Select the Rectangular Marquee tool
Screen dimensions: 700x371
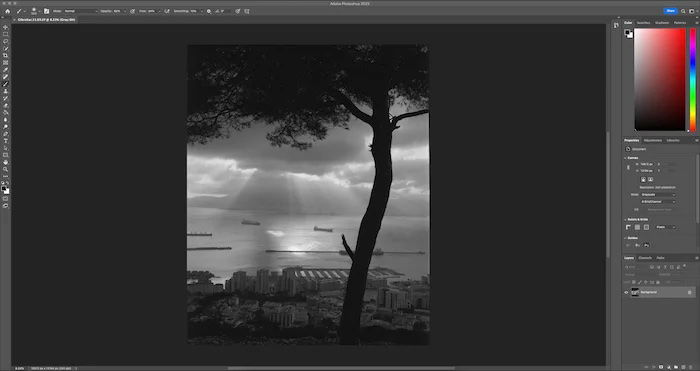click(5, 34)
